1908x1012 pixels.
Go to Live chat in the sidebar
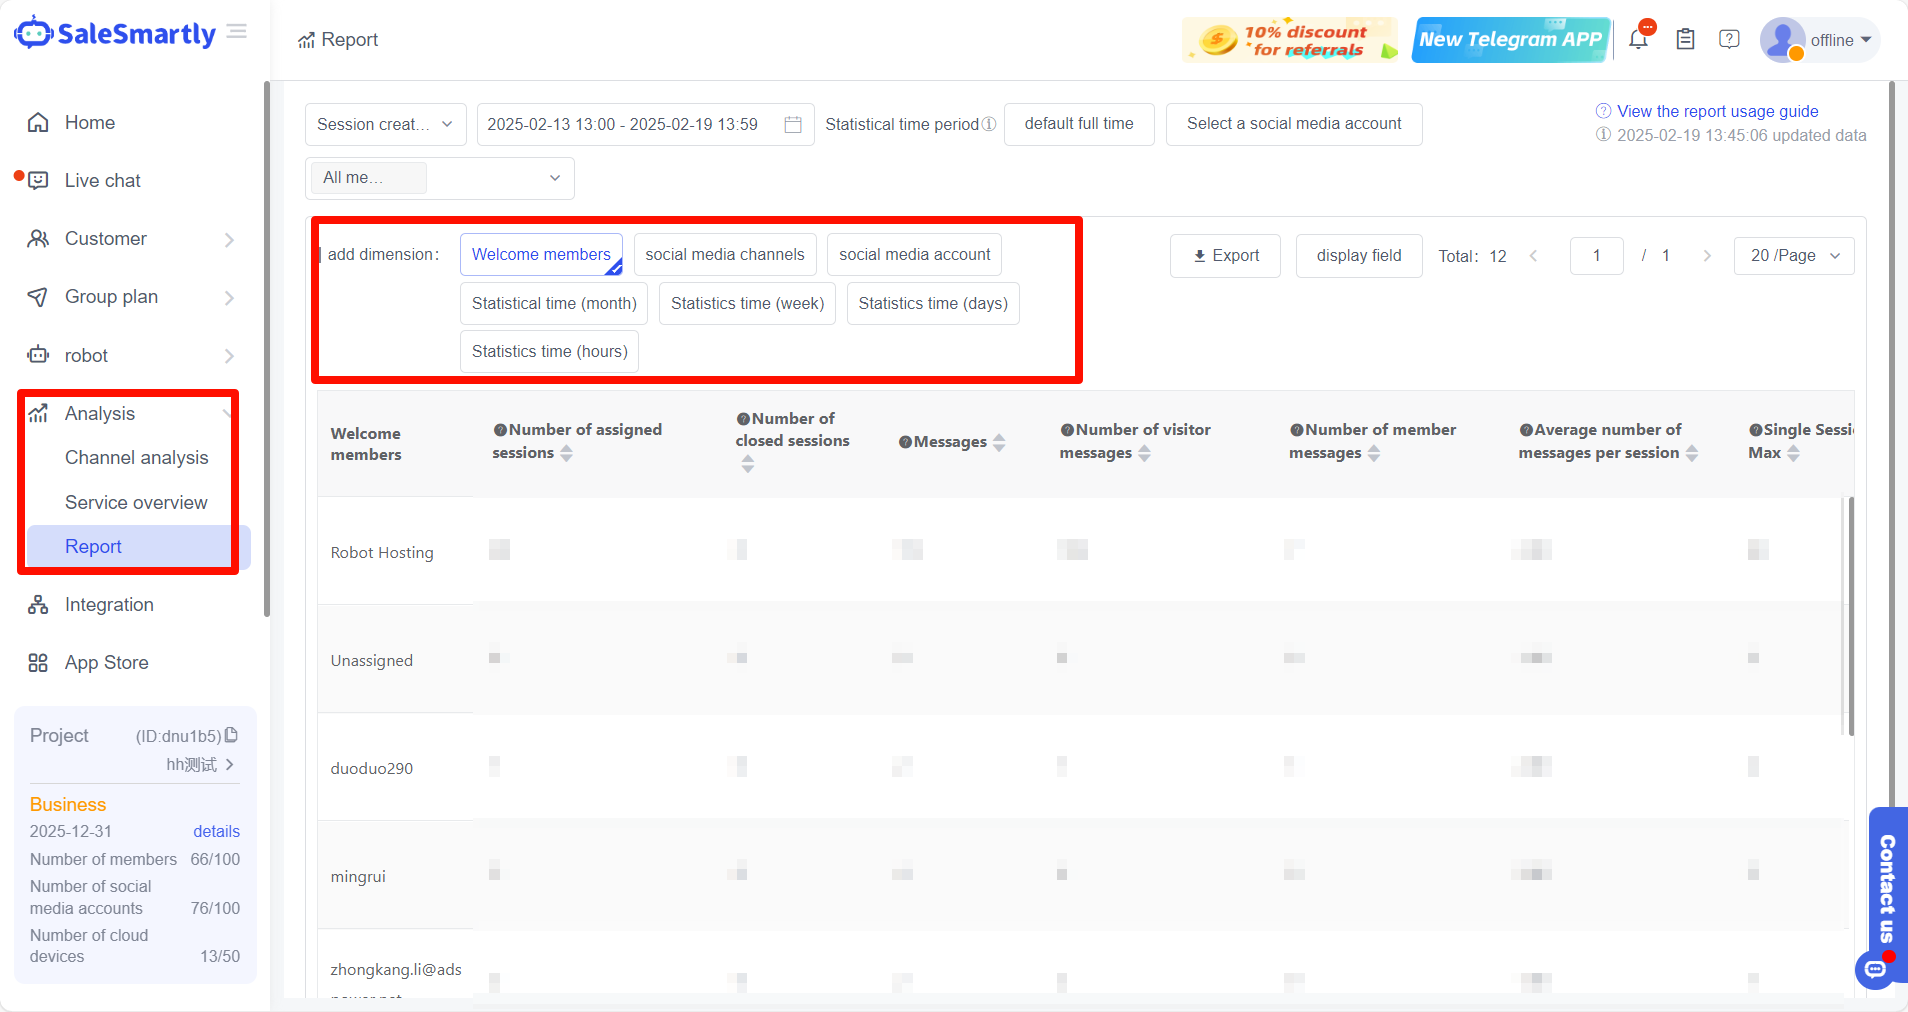(x=103, y=181)
